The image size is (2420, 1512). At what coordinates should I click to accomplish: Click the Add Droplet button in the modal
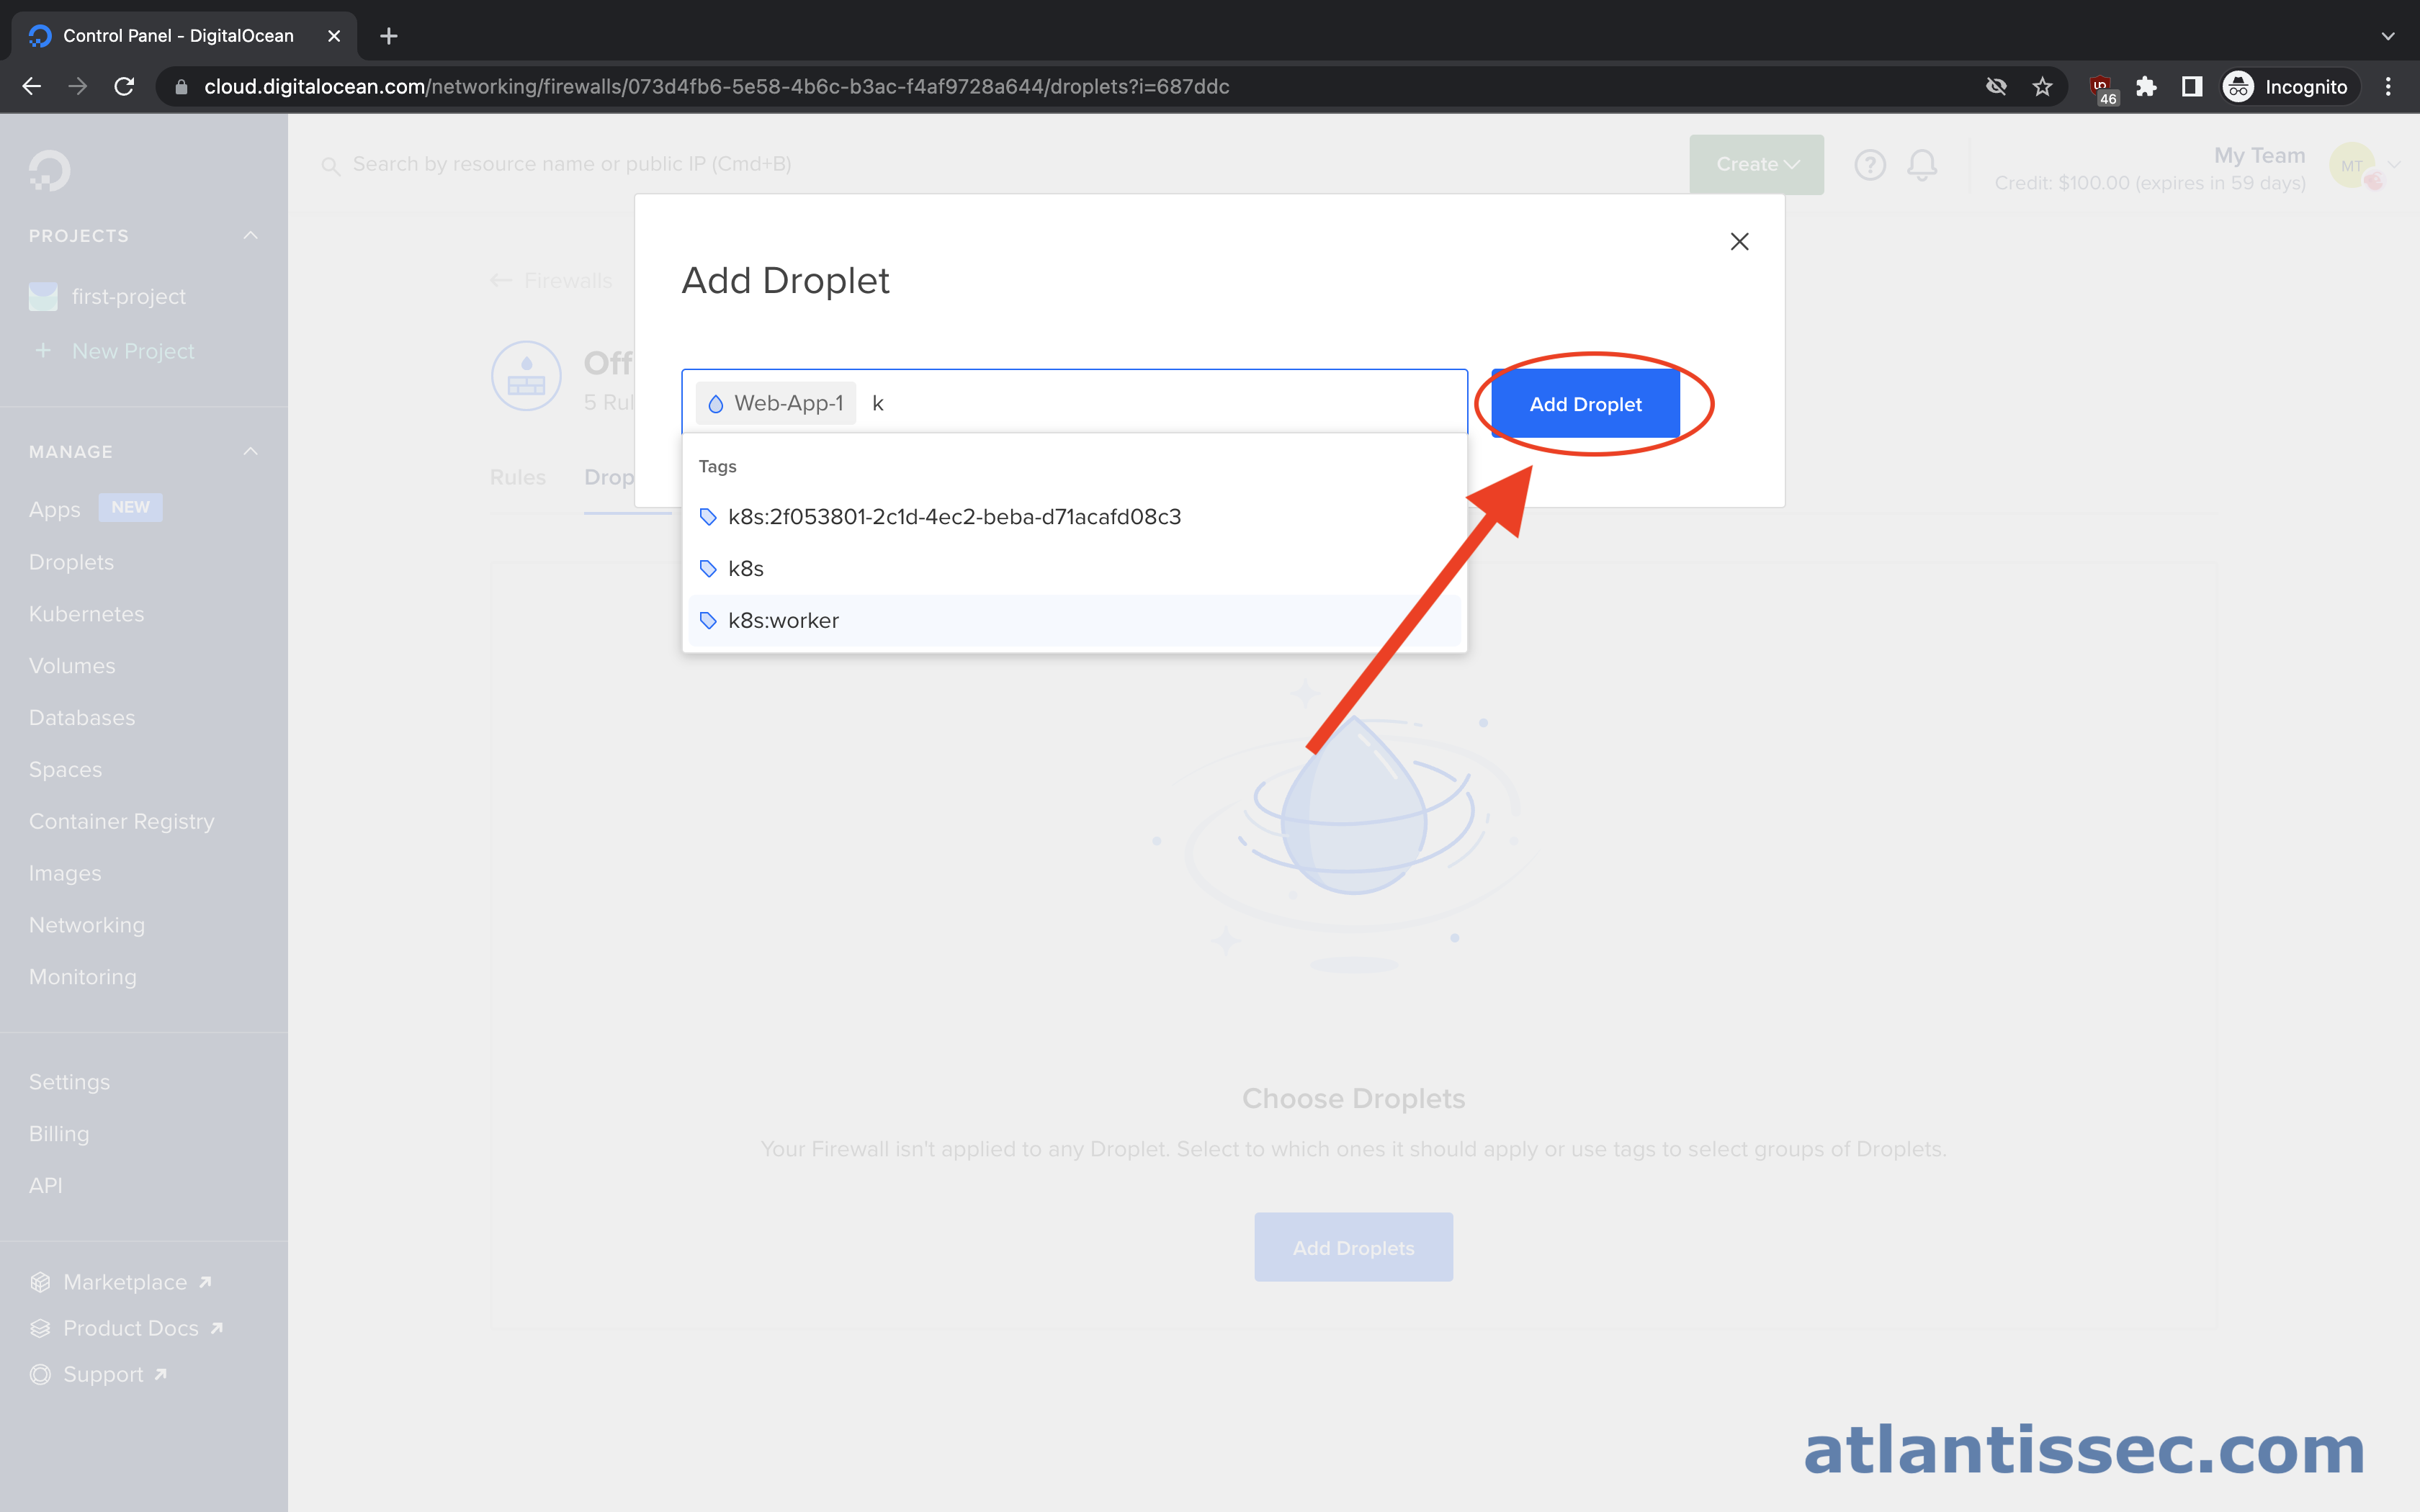click(x=1585, y=404)
